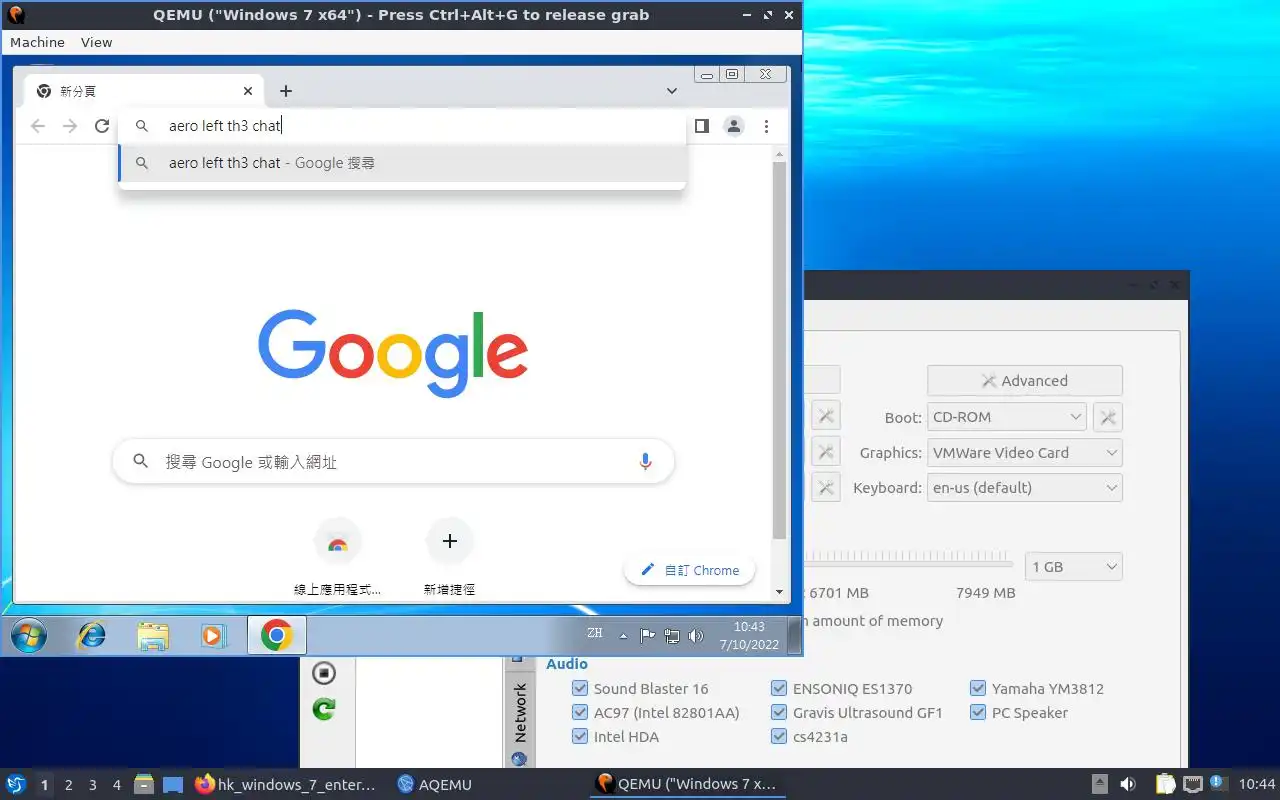Click the Google search input box
This screenshot has width=1280, height=800.
(393, 462)
